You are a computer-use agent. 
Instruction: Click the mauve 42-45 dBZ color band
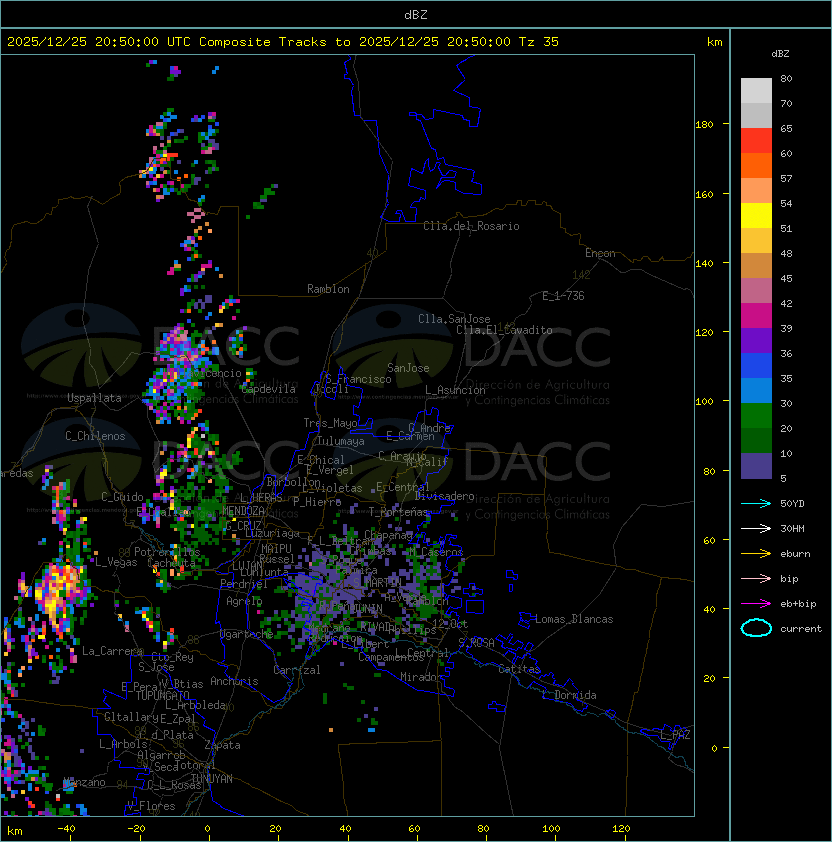pyautogui.click(x=756, y=291)
